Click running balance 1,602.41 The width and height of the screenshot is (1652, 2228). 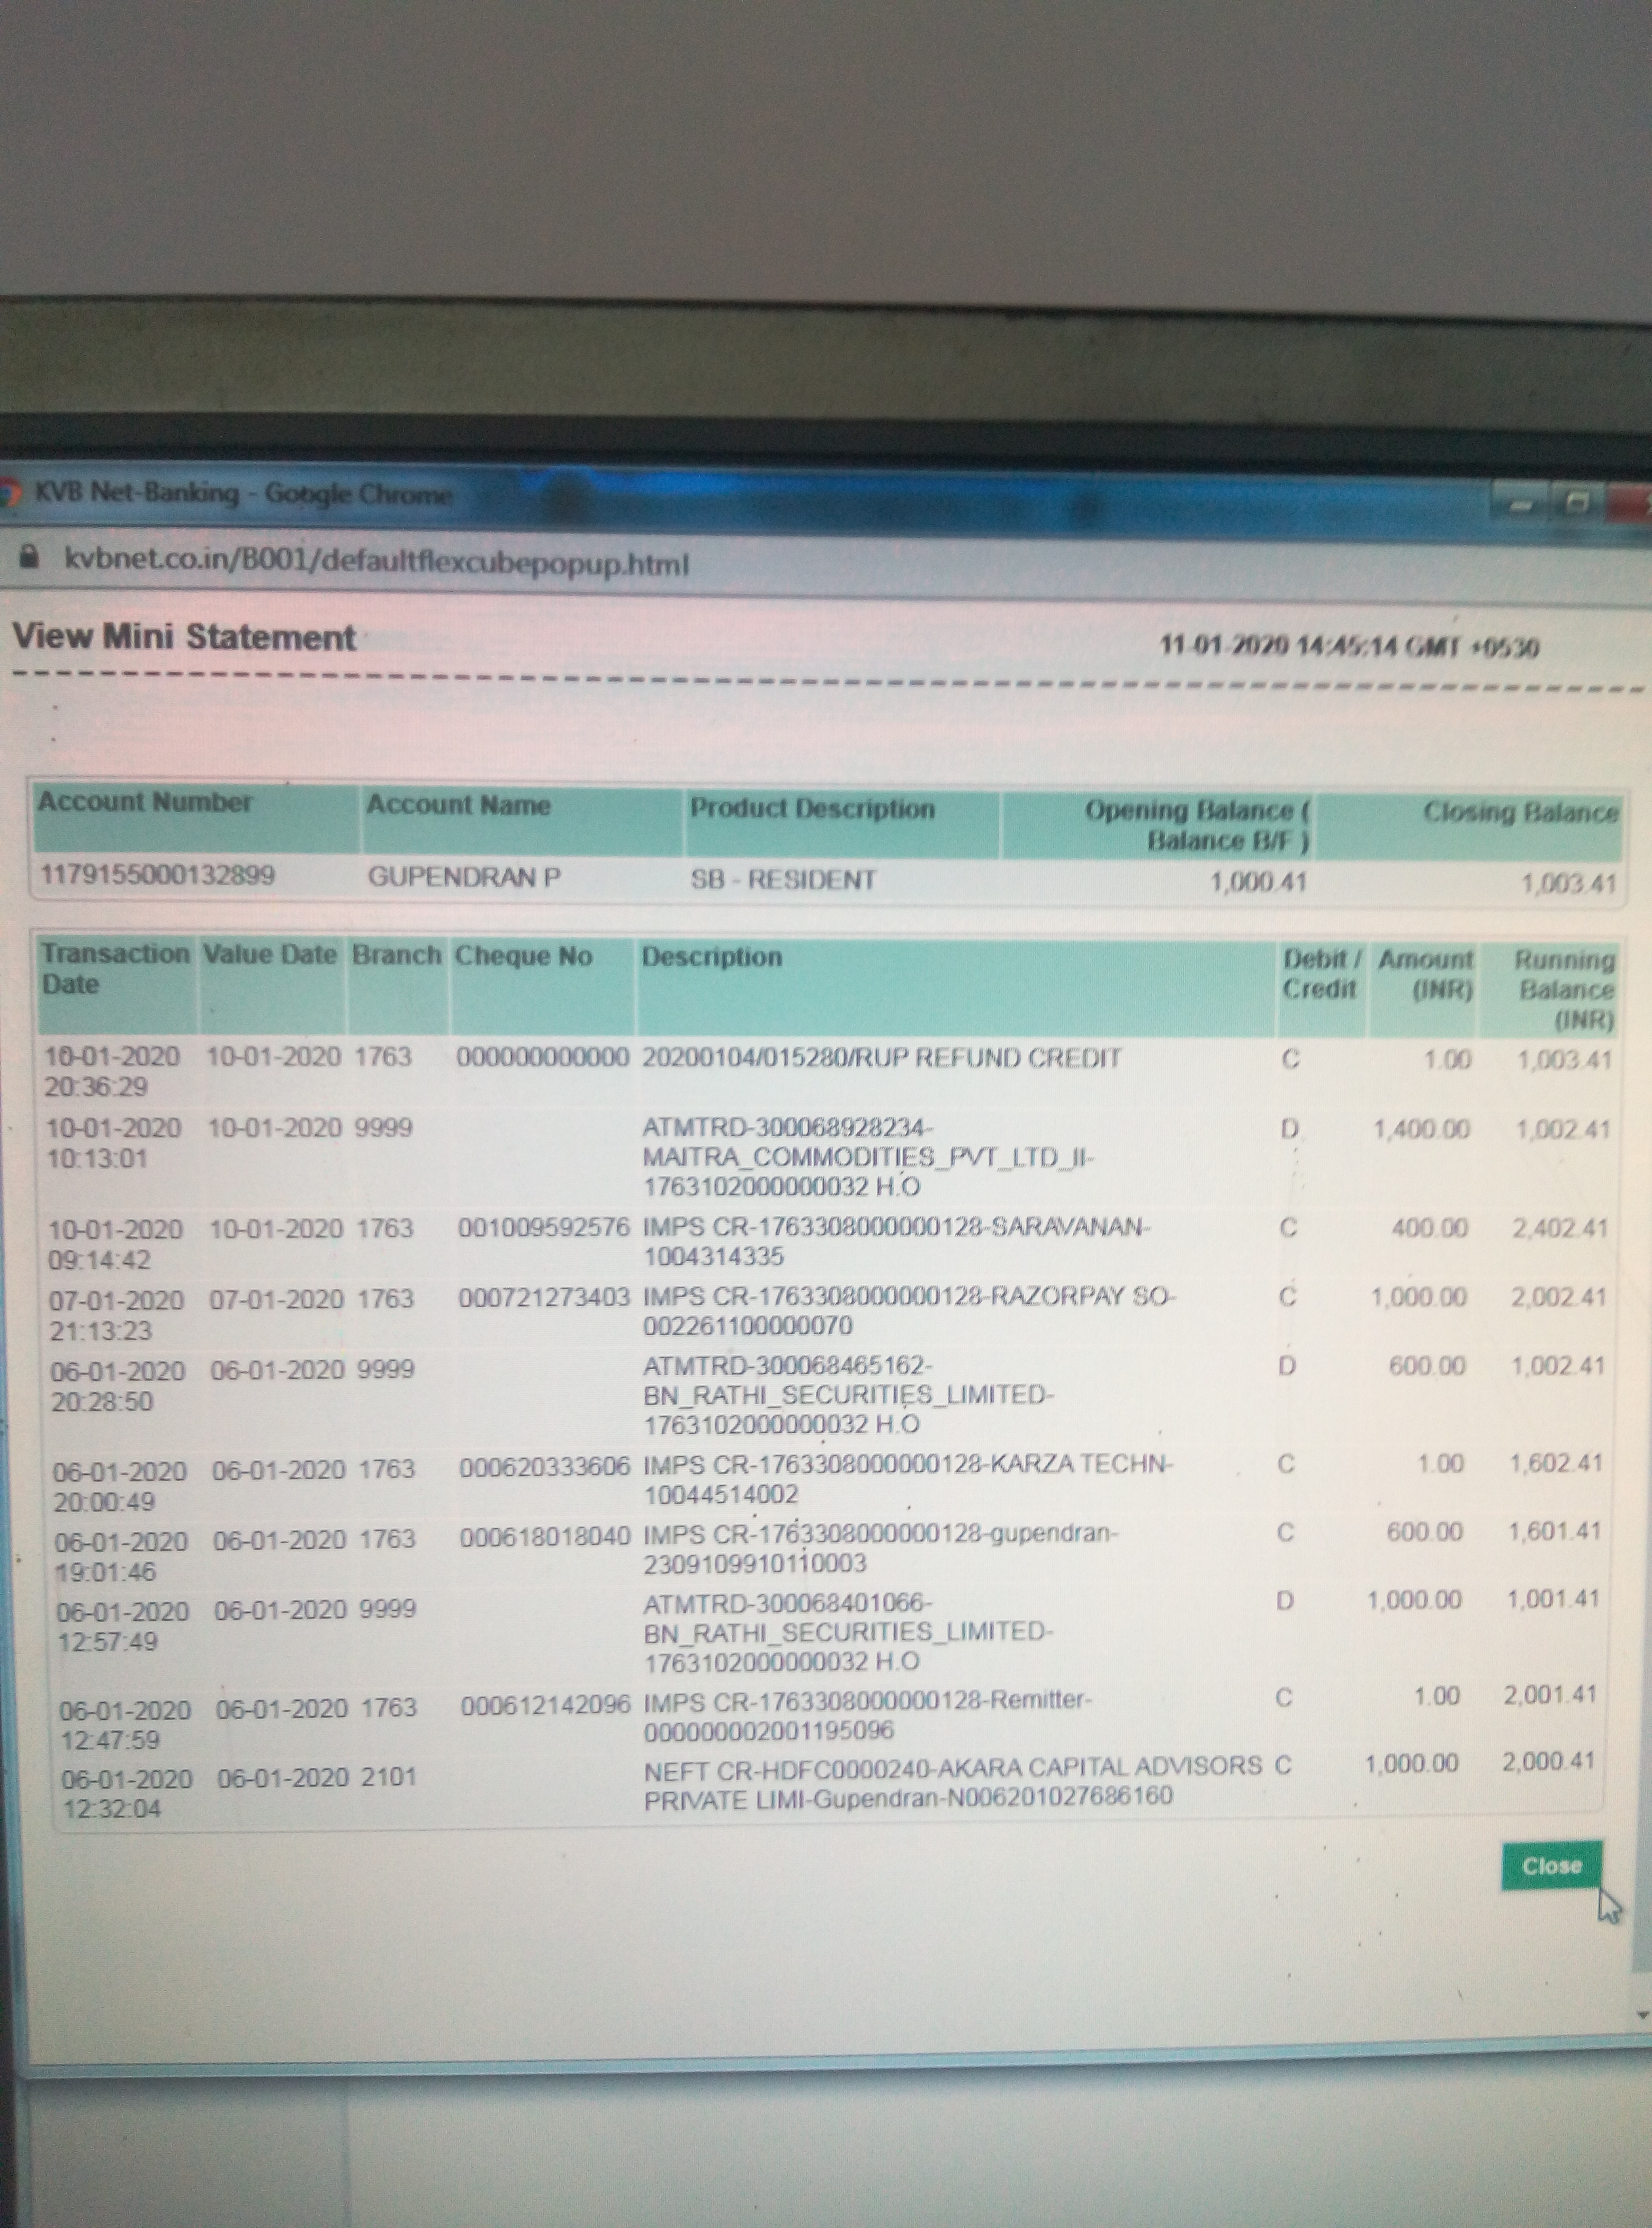tap(1557, 1463)
